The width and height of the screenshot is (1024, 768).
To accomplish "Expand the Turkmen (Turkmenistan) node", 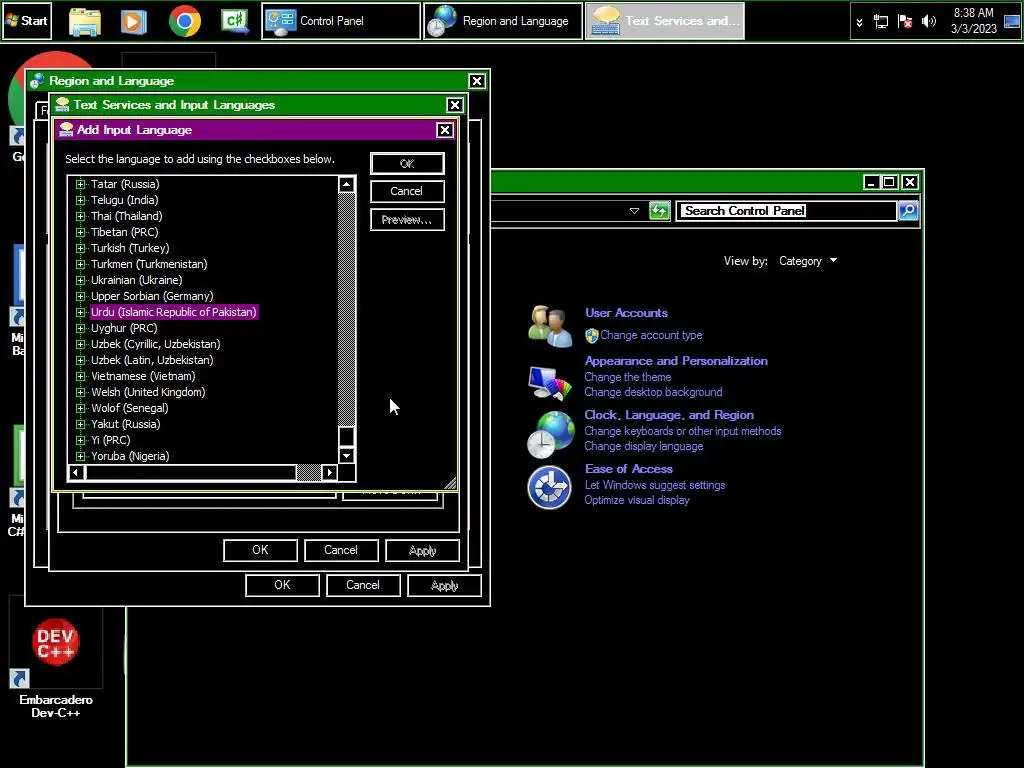I will [x=80, y=264].
